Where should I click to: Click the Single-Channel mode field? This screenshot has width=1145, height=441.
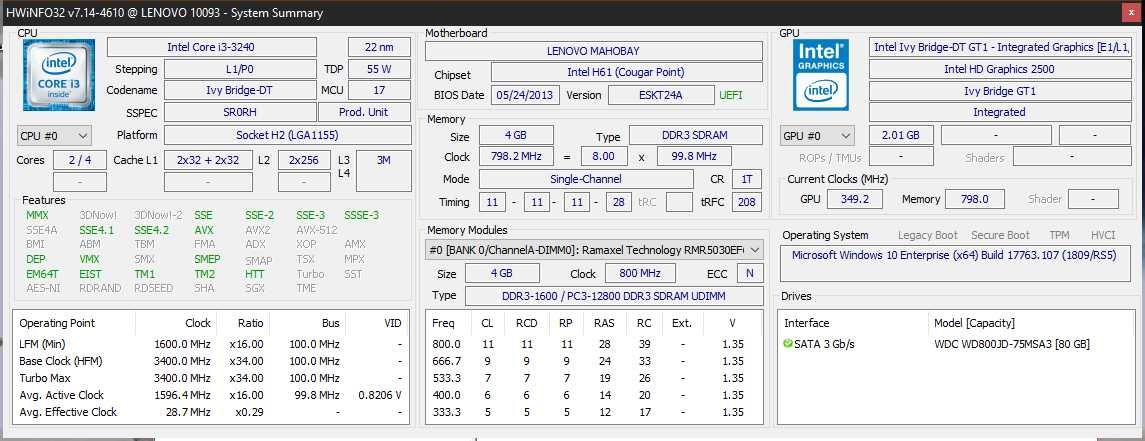point(586,179)
